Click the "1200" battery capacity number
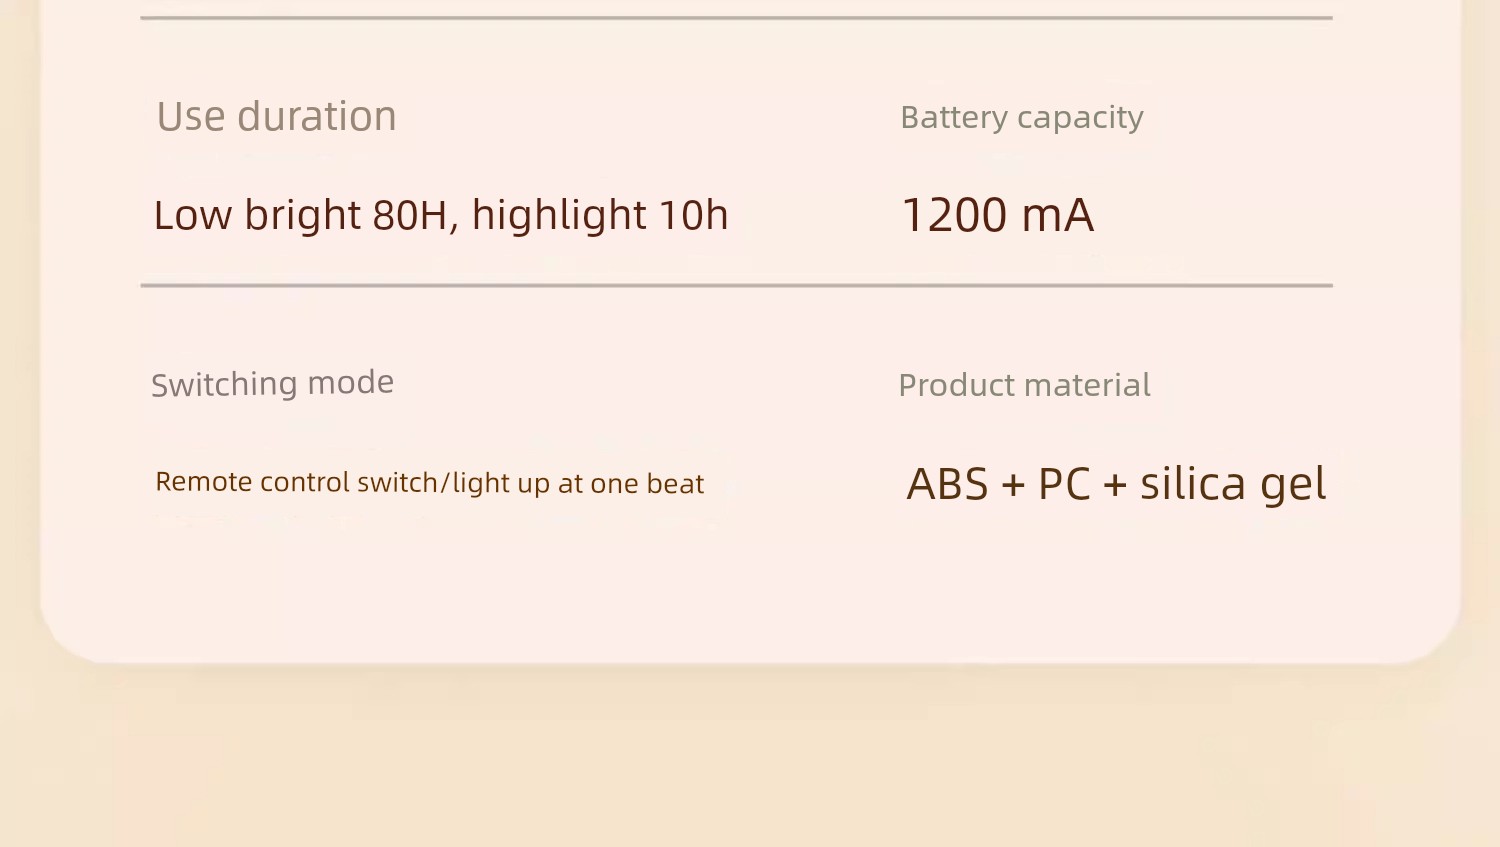 954,216
